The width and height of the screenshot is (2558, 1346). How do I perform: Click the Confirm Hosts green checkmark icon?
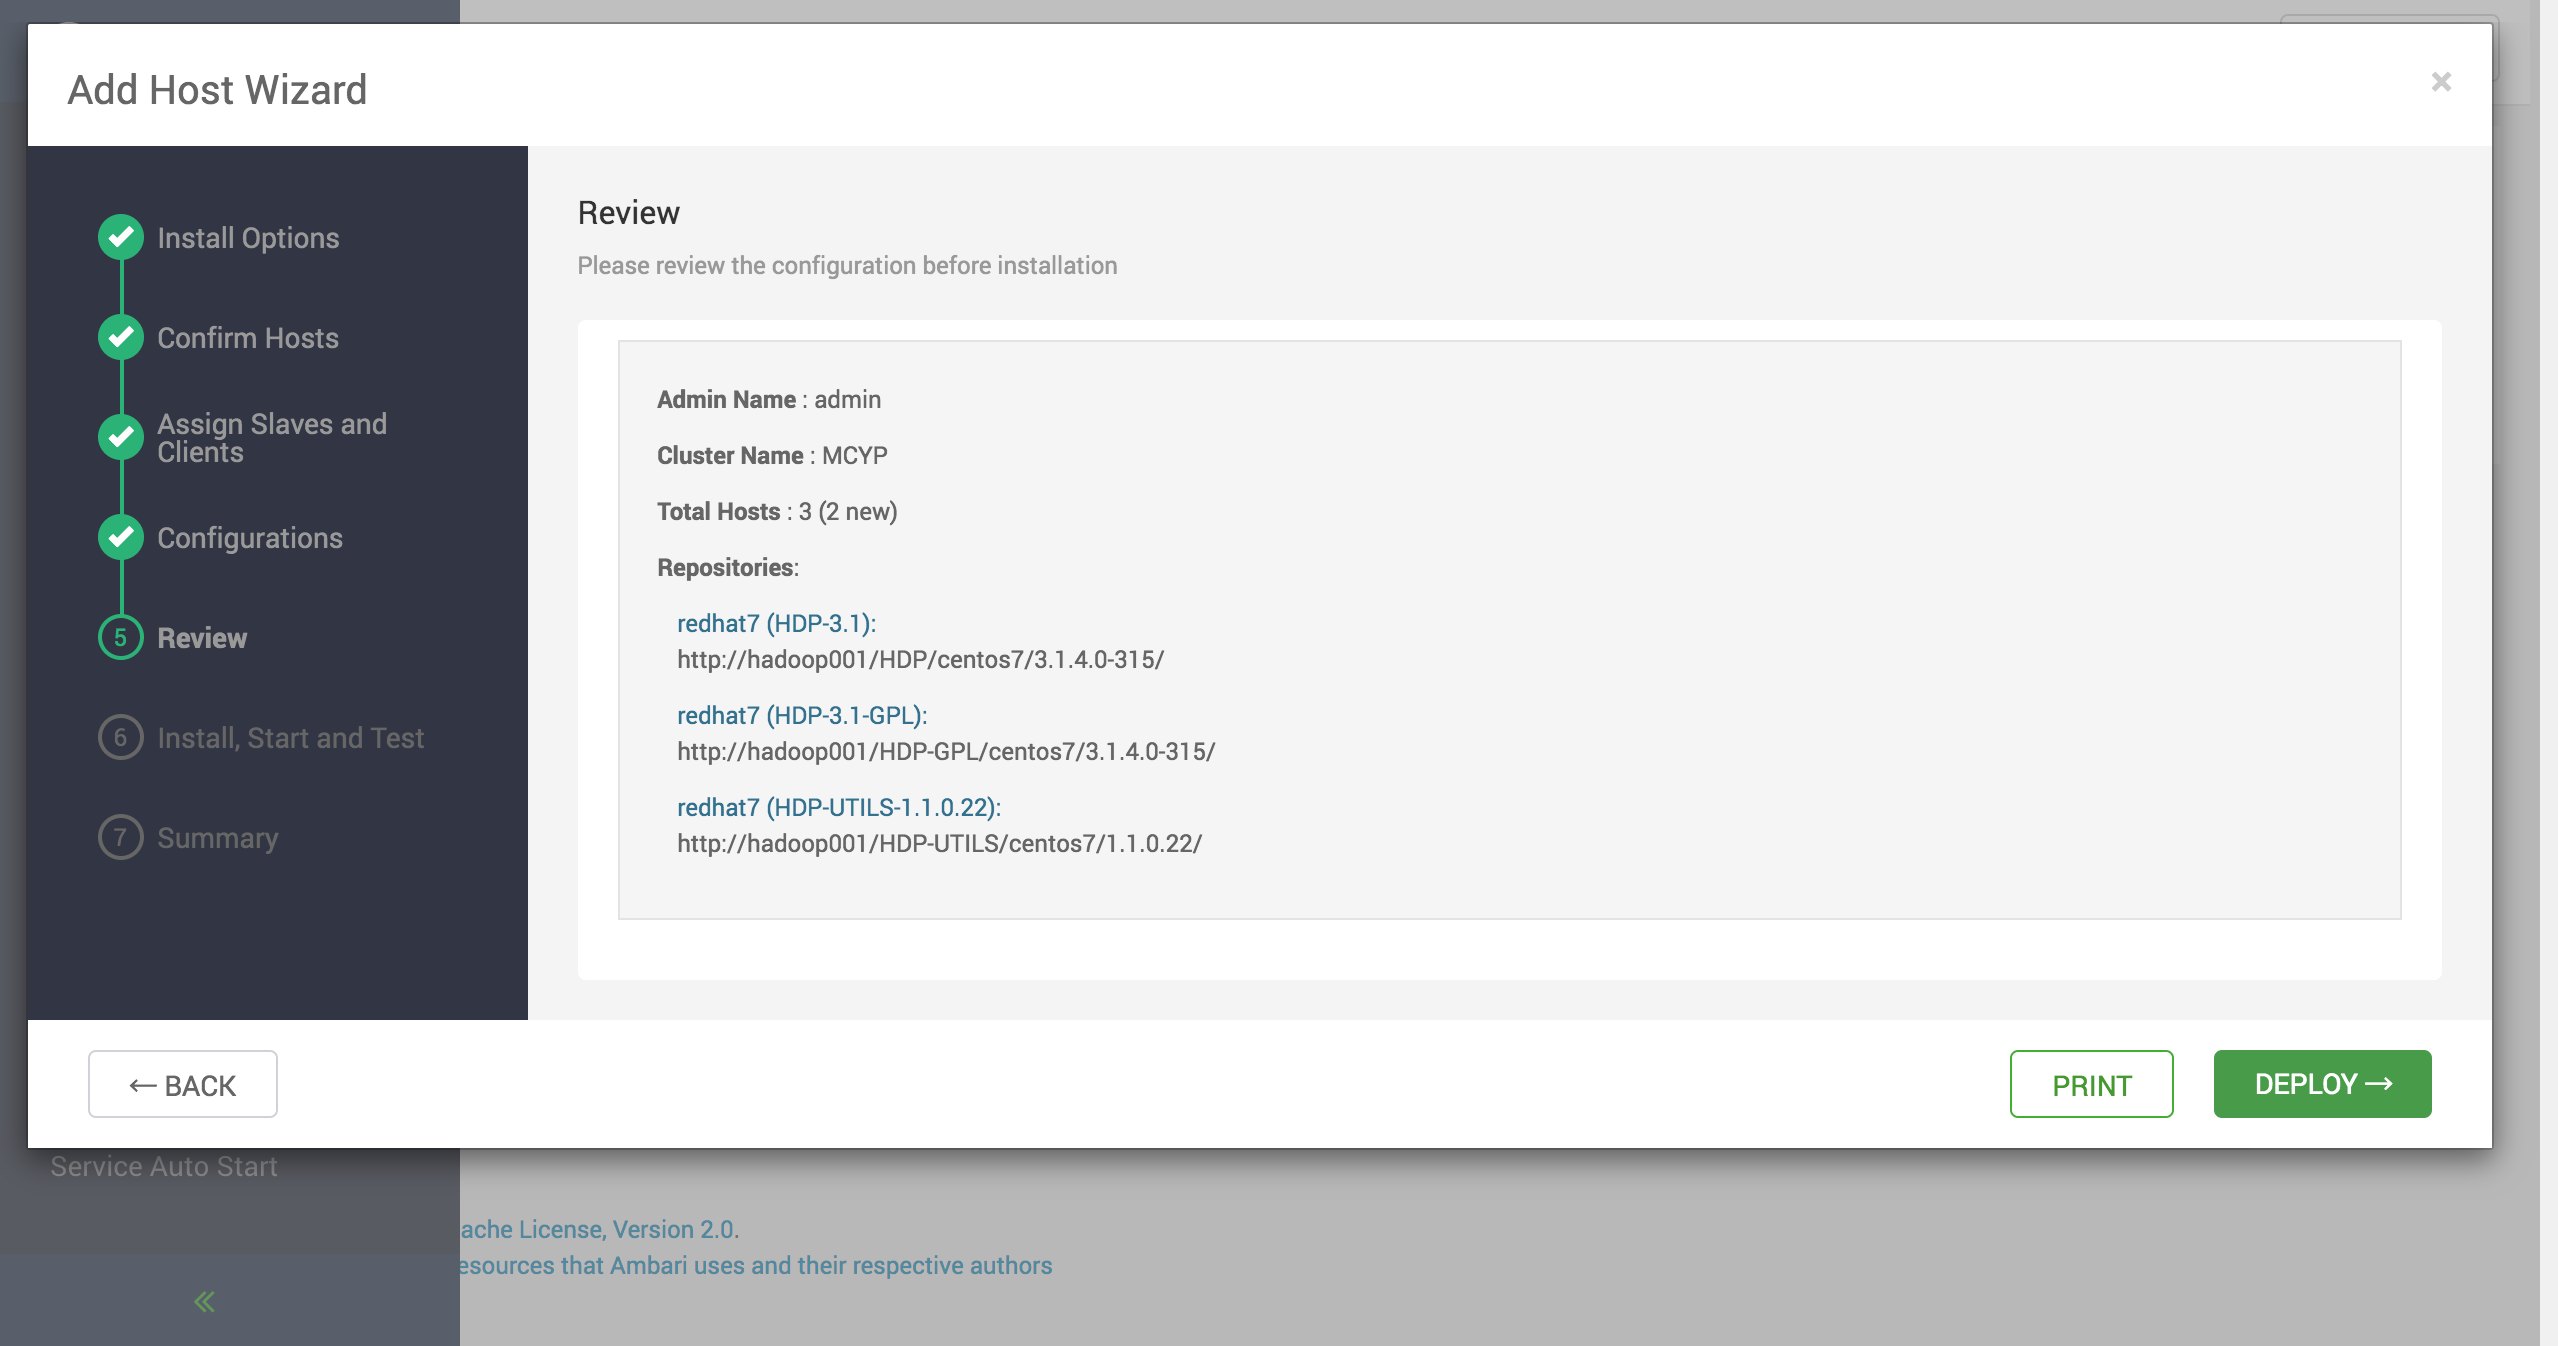[x=121, y=337]
